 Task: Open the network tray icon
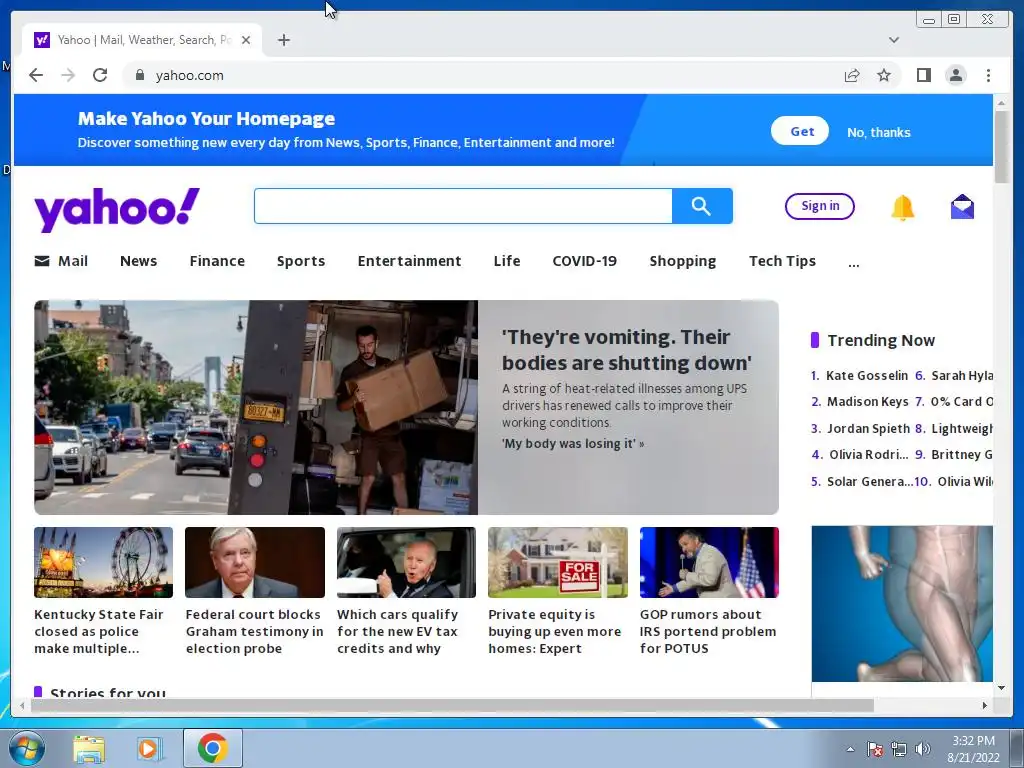[x=899, y=749]
